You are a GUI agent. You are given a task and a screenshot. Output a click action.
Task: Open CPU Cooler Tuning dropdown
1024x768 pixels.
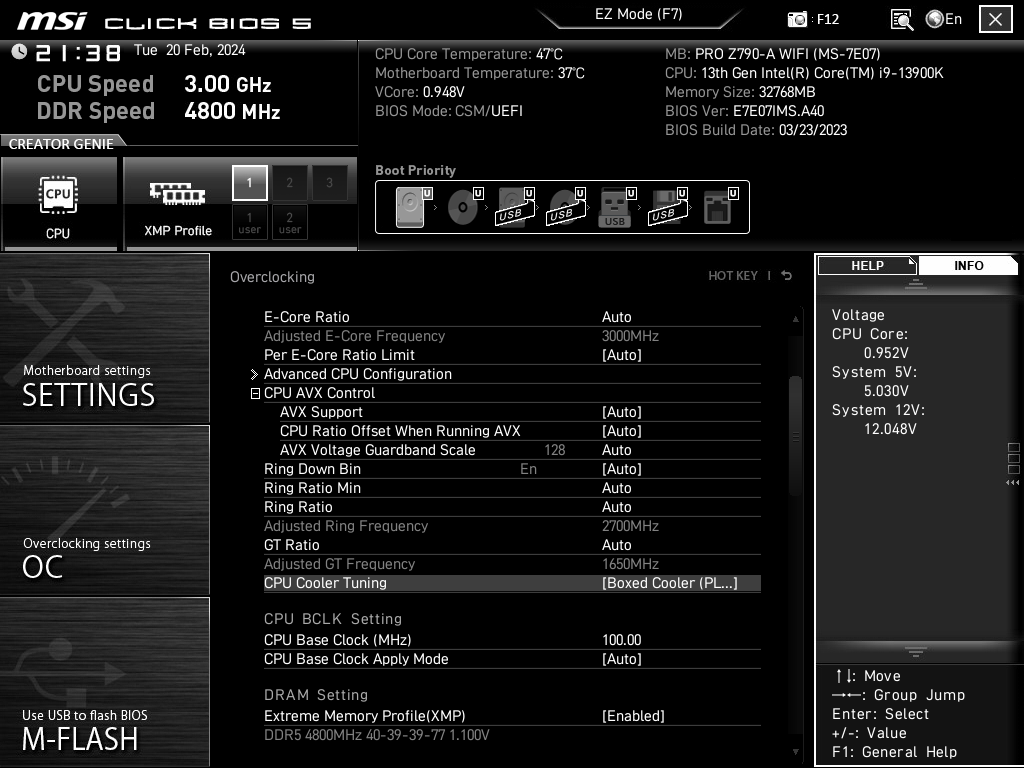669,583
